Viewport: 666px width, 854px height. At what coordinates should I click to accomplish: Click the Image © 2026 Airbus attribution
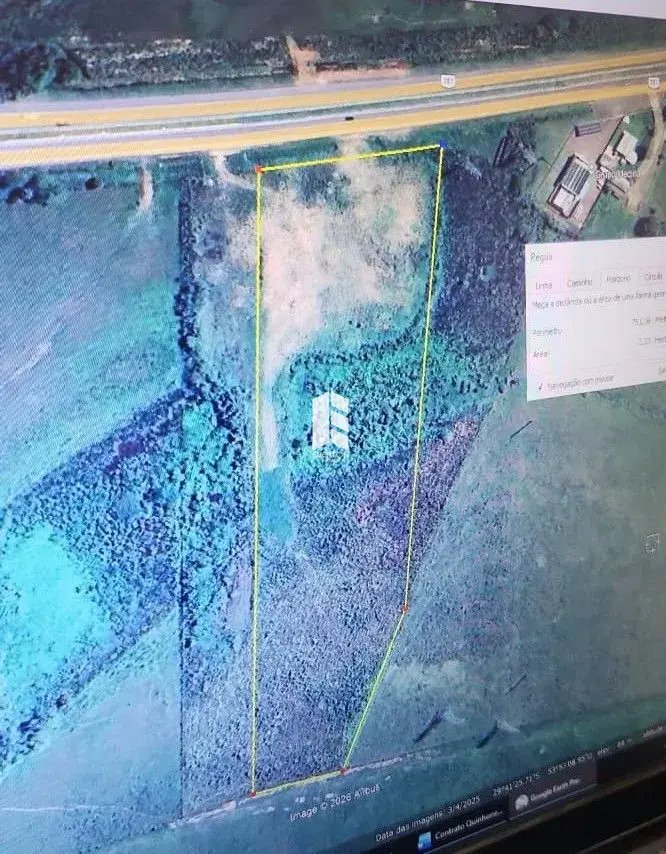coord(334,800)
